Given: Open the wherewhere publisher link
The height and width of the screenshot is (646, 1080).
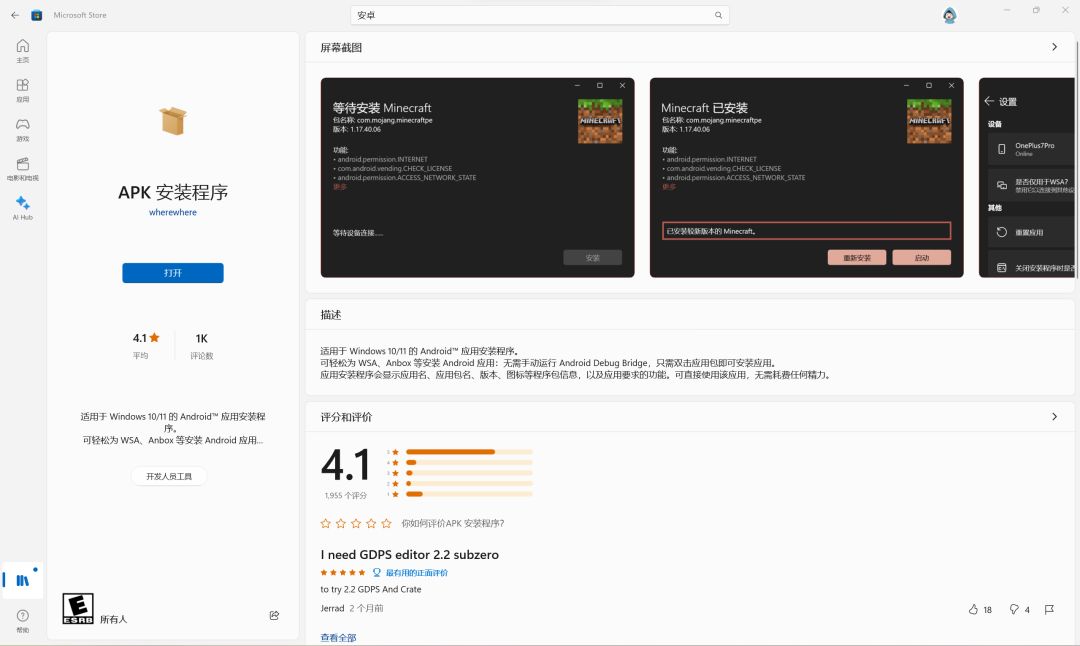Looking at the screenshot, I should pyautogui.click(x=173, y=212).
